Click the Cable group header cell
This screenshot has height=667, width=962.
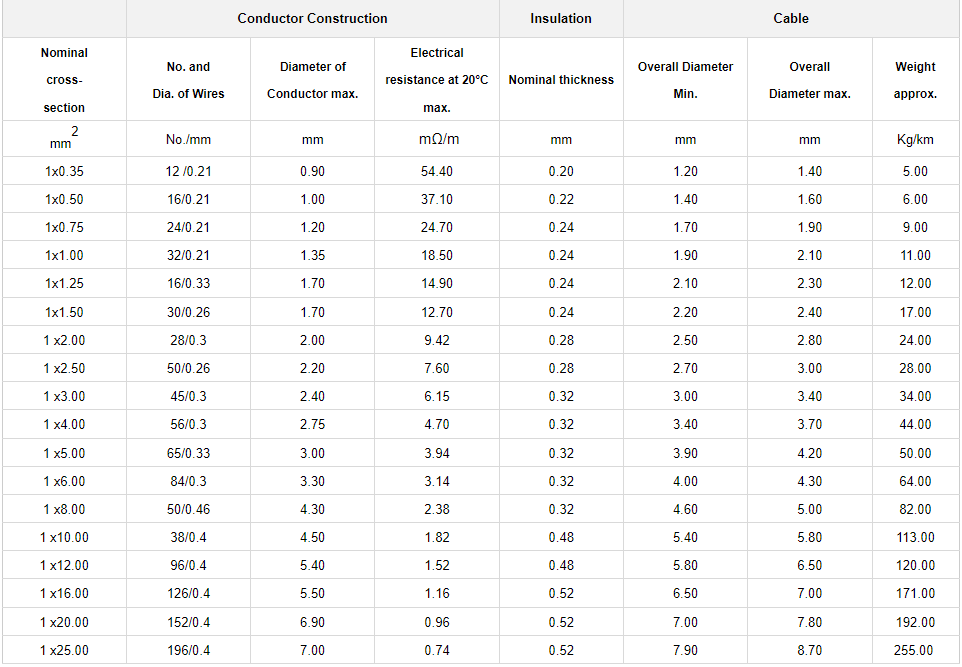[x=791, y=18]
